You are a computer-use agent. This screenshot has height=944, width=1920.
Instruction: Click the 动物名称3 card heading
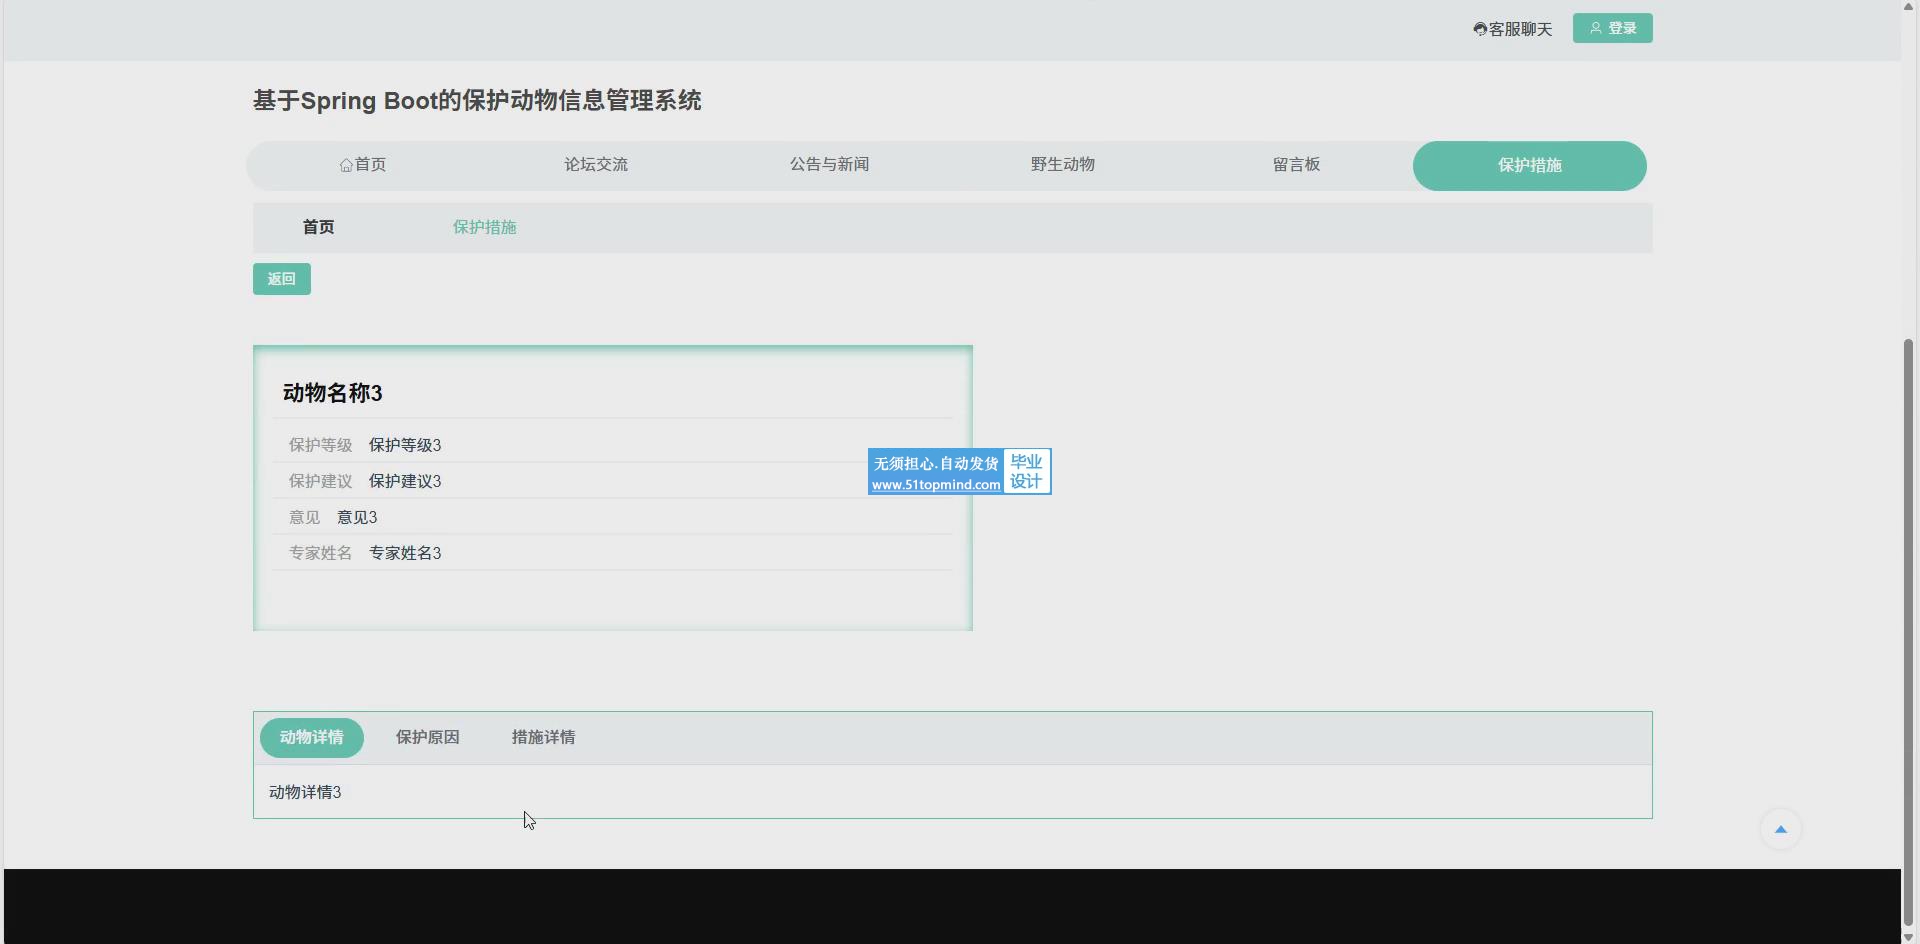(x=333, y=393)
